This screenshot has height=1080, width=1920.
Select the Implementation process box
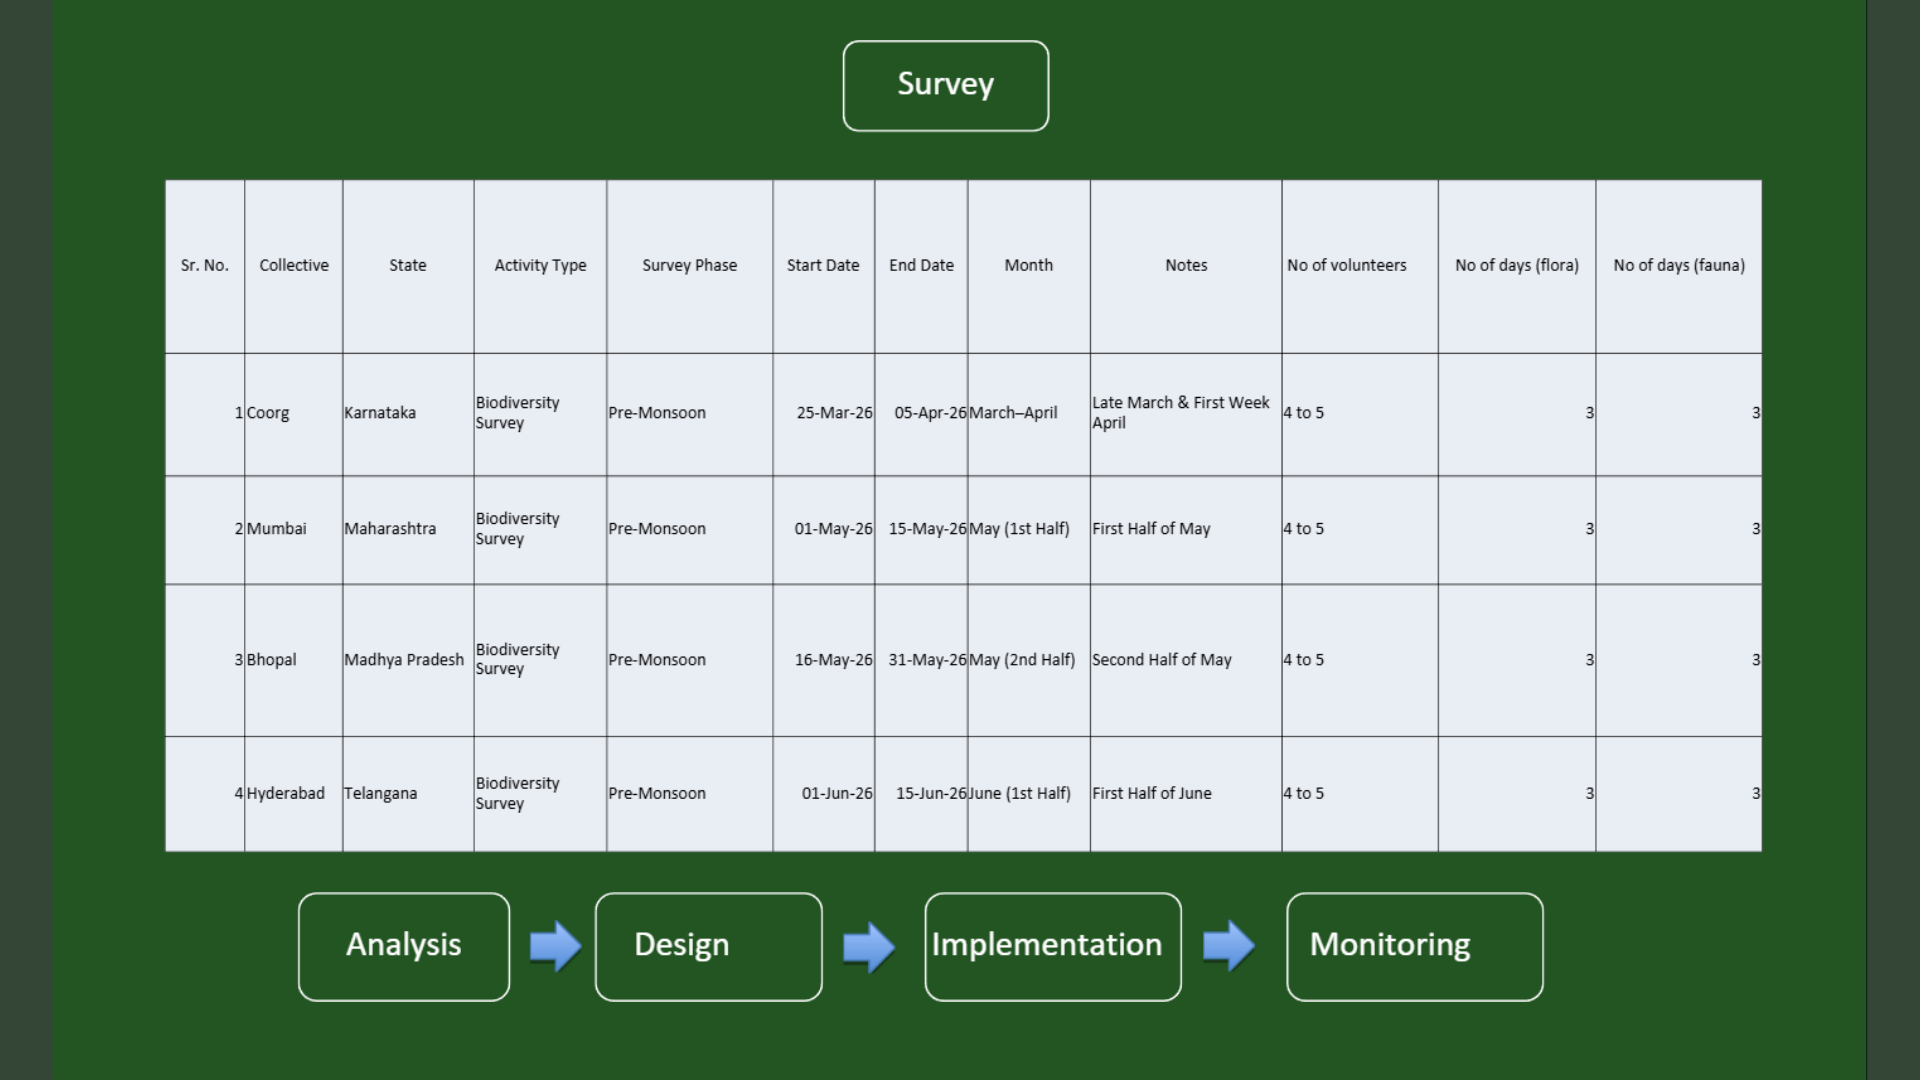pos(1052,945)
